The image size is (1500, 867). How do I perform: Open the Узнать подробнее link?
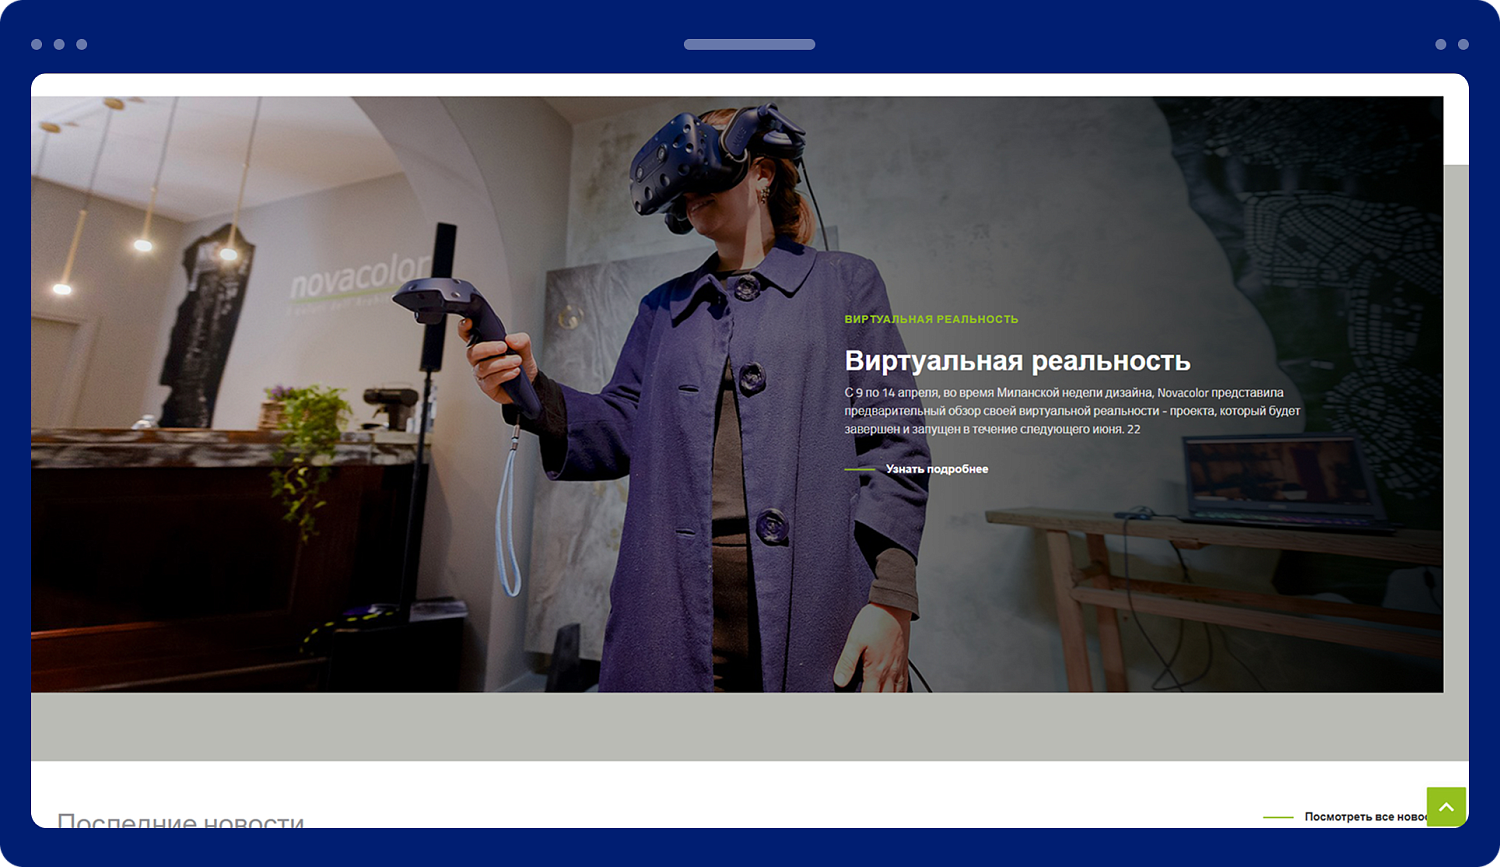(x=937, y=469)
